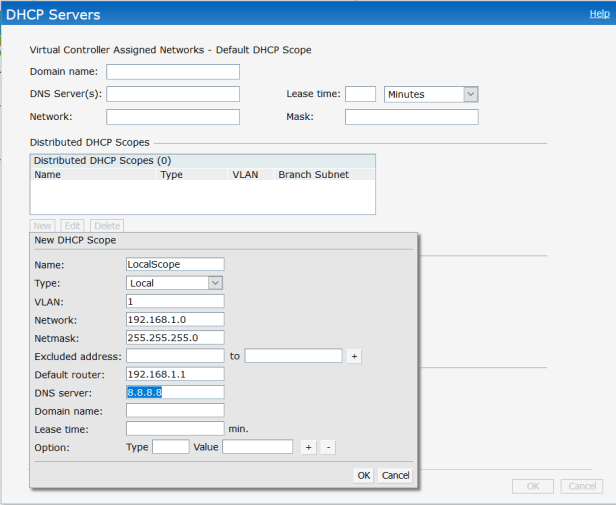
Task: Click the DNS Server(s) input field
Action: pyautogui.click(x=173, y=94)
